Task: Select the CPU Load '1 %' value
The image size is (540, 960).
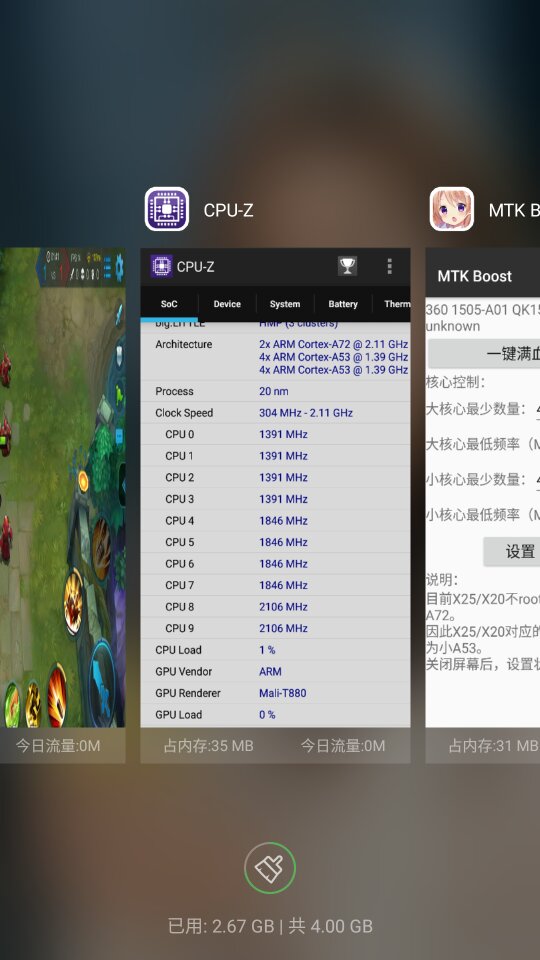Action: [x=267, y=650]
